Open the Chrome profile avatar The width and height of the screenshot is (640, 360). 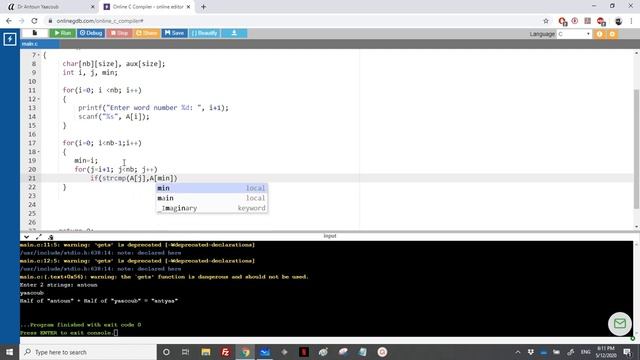(618, 21)
